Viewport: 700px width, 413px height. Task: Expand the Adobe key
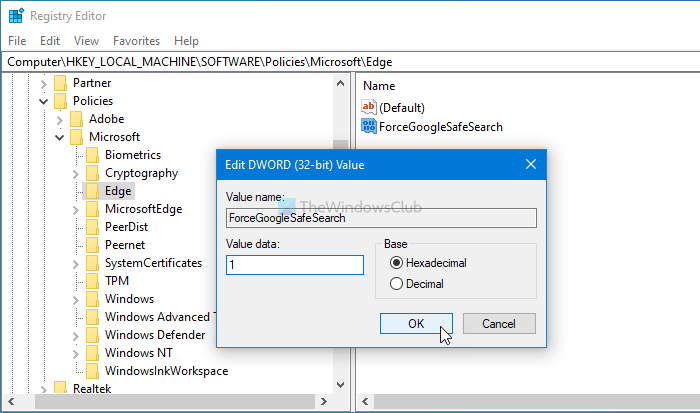59,120
